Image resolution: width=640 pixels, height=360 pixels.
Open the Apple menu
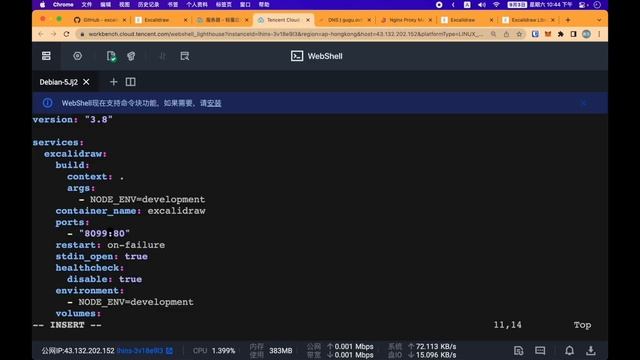[42, 4]
